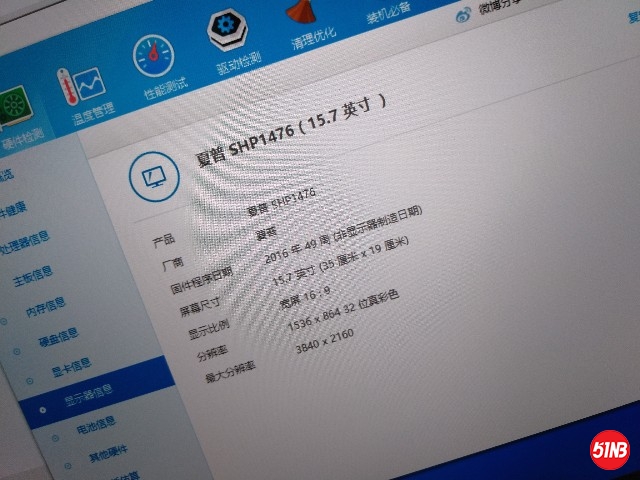Open the 性能测试 gauge icon

153,56
